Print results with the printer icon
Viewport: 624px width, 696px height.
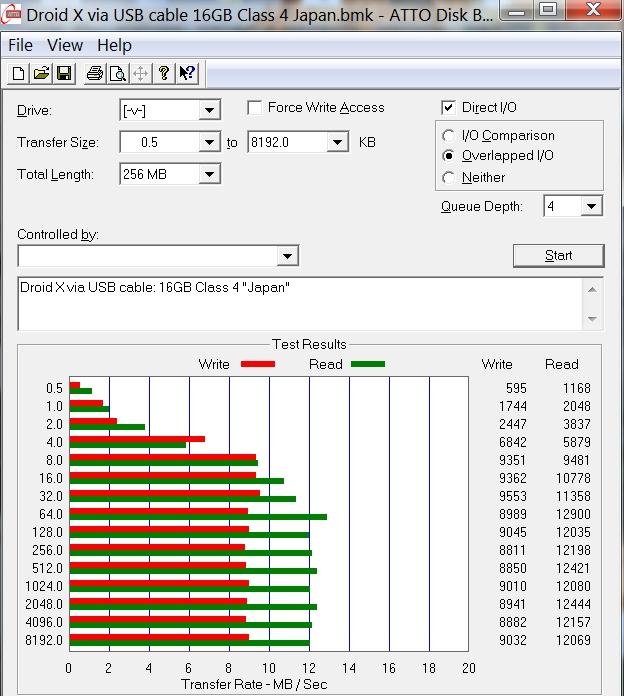tap(95, 73)
